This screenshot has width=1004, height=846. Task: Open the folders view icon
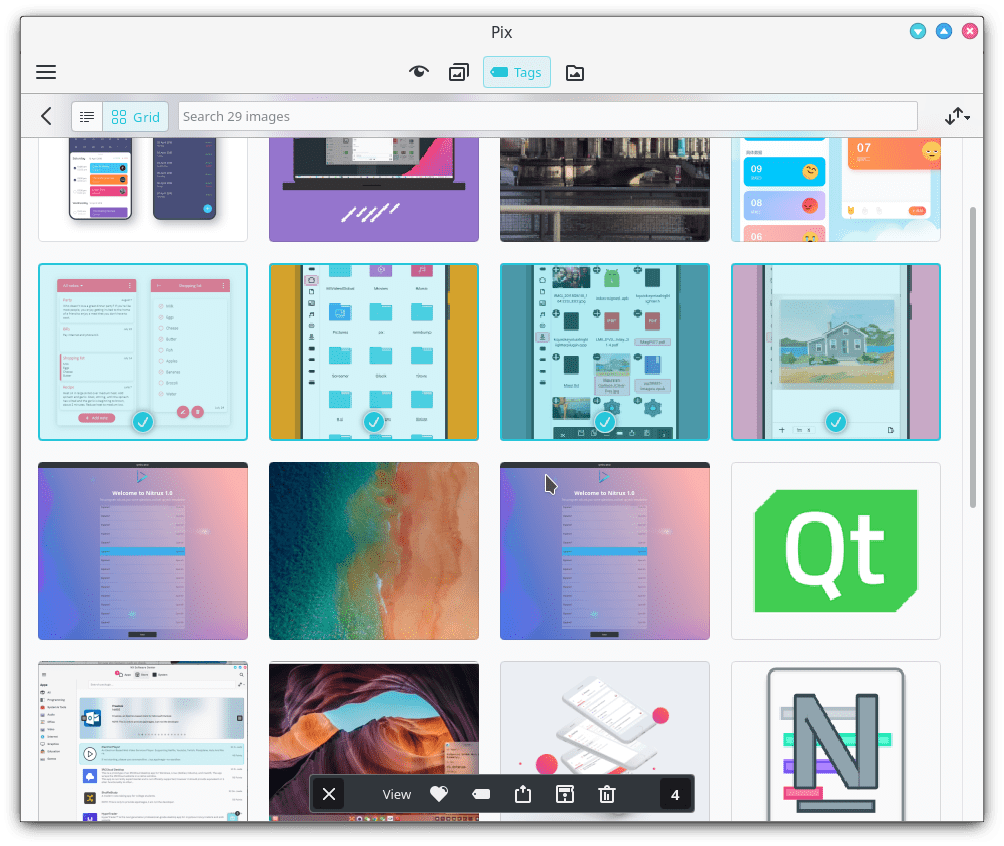click(574, 72)
